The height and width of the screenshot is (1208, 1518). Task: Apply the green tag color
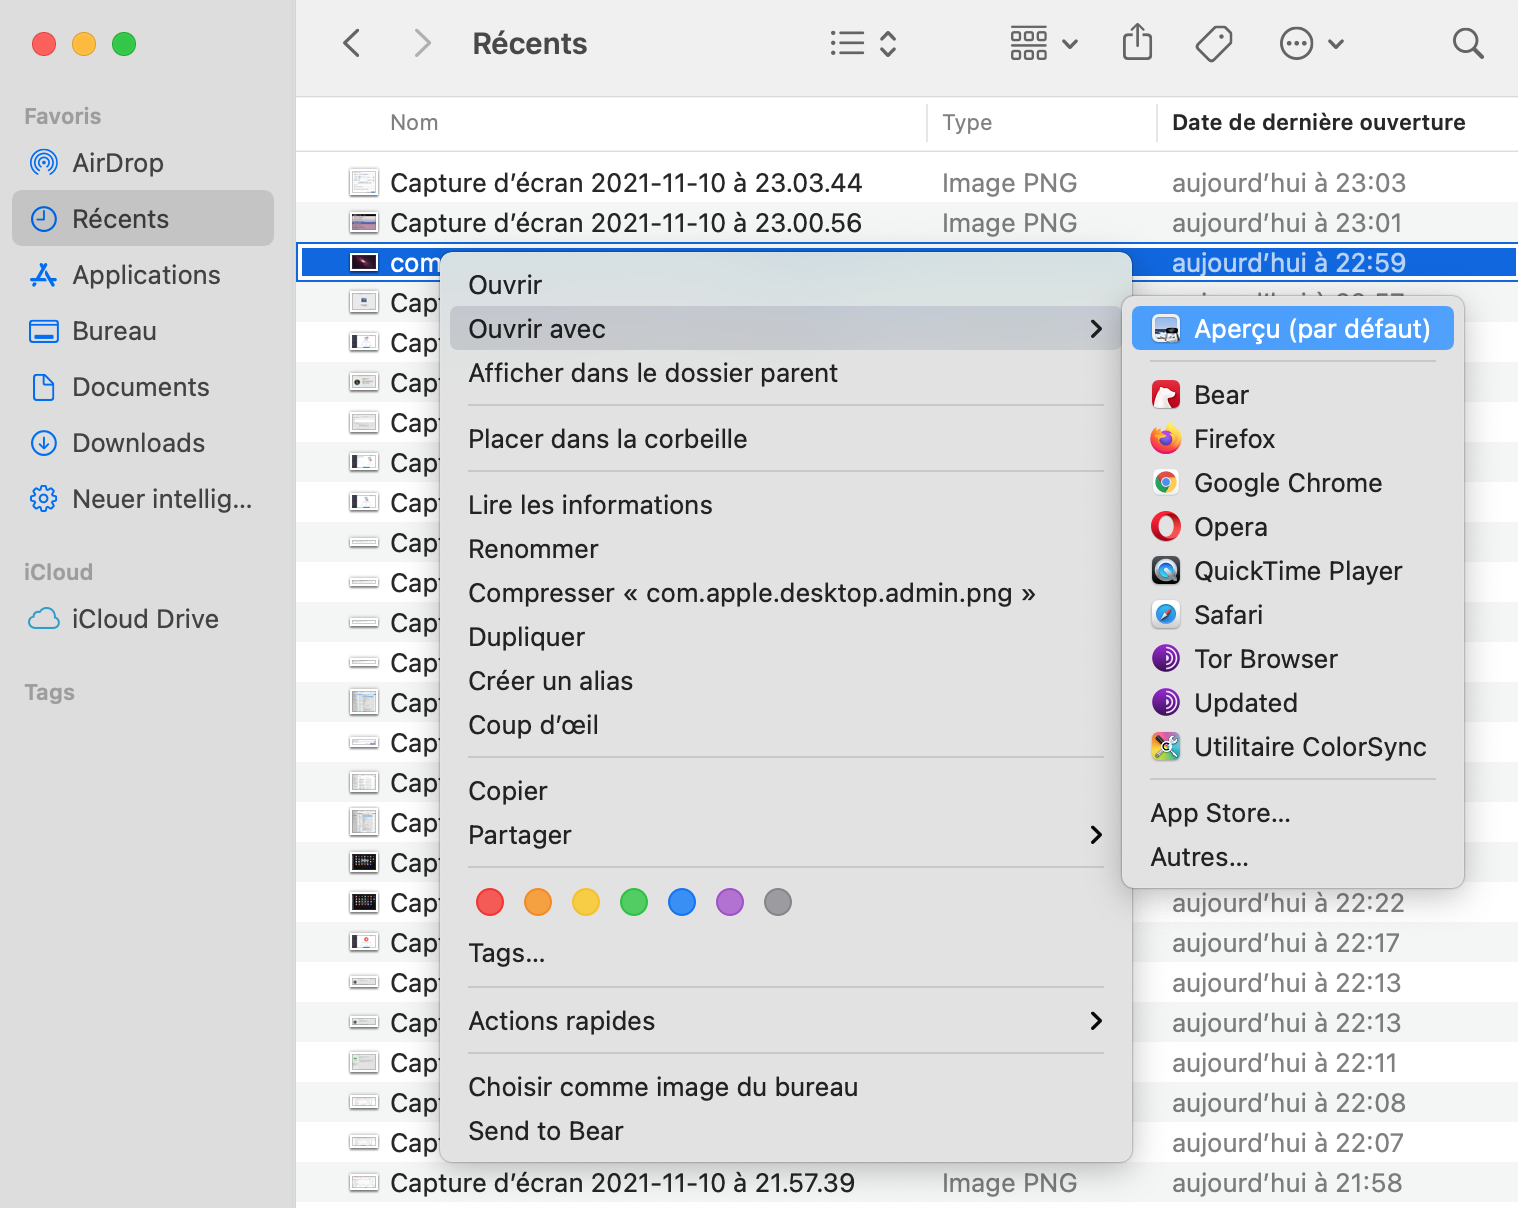pos(634,902)
